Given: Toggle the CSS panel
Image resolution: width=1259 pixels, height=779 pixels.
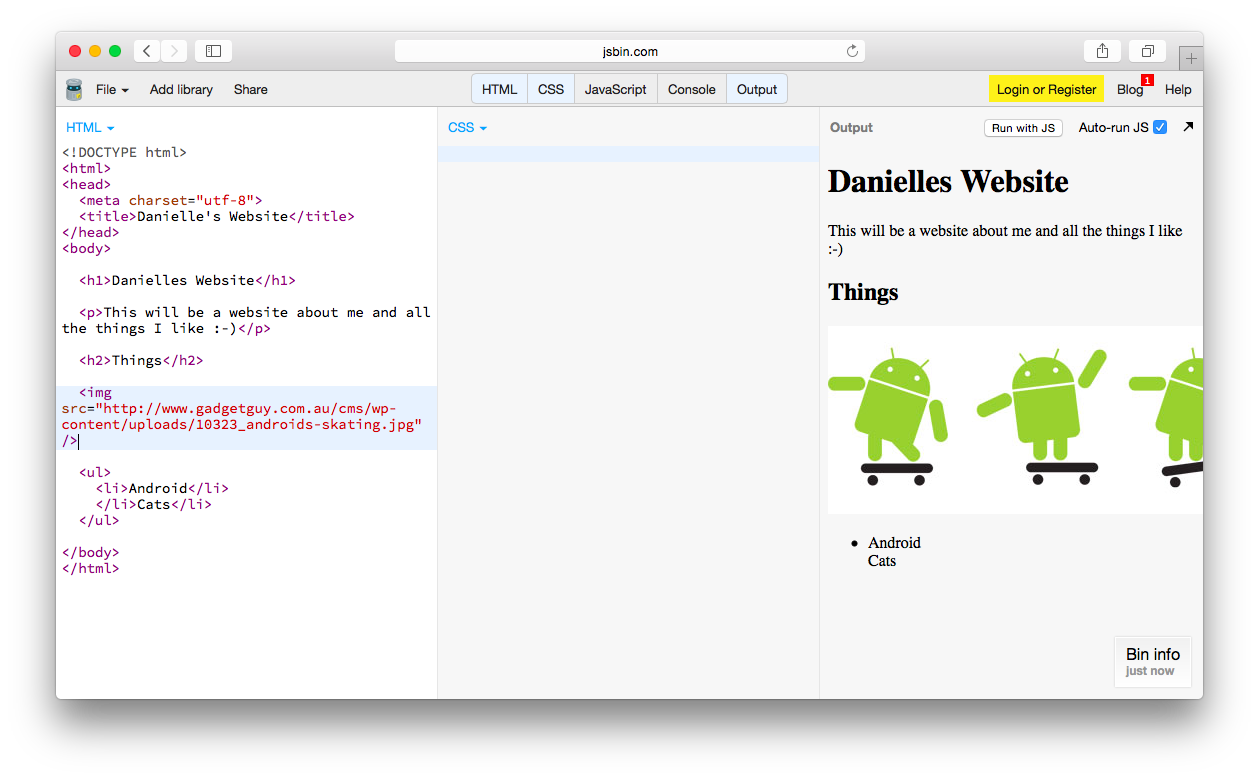Looking at the screenshot, I should [551, 89].
